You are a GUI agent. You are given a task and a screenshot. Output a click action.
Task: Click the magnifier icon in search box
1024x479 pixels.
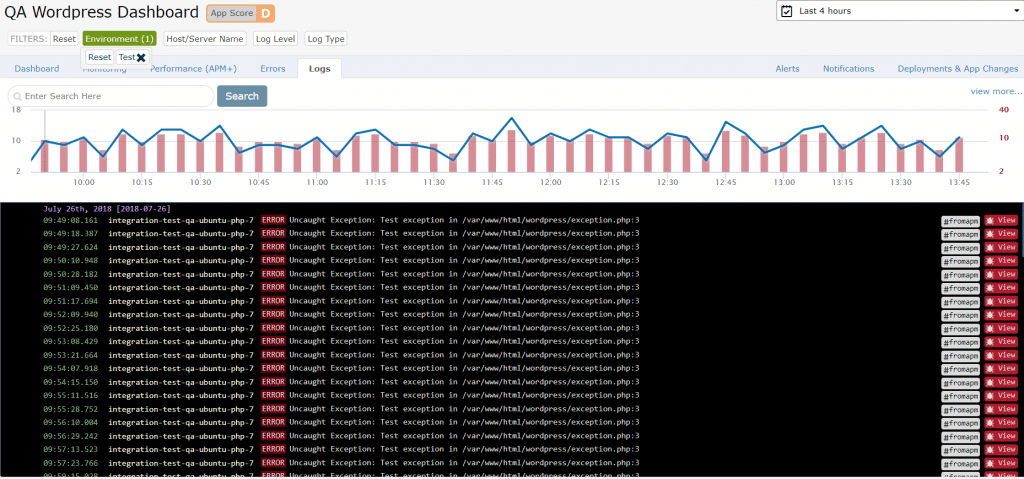click(x=18, y=97)
